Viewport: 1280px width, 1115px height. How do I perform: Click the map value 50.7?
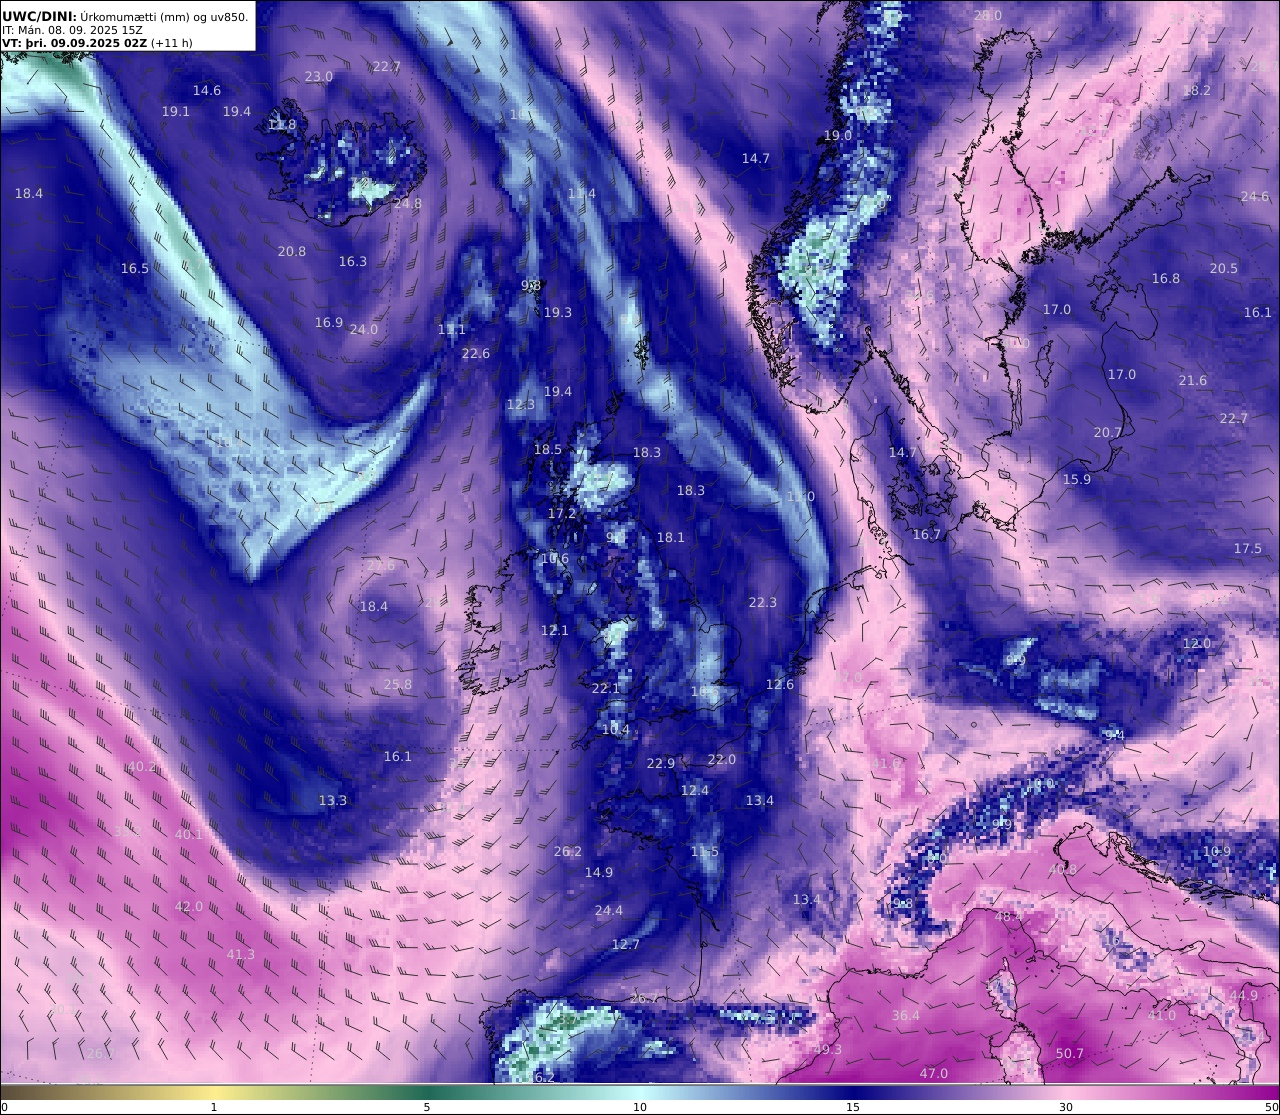coord(1070,1054)
